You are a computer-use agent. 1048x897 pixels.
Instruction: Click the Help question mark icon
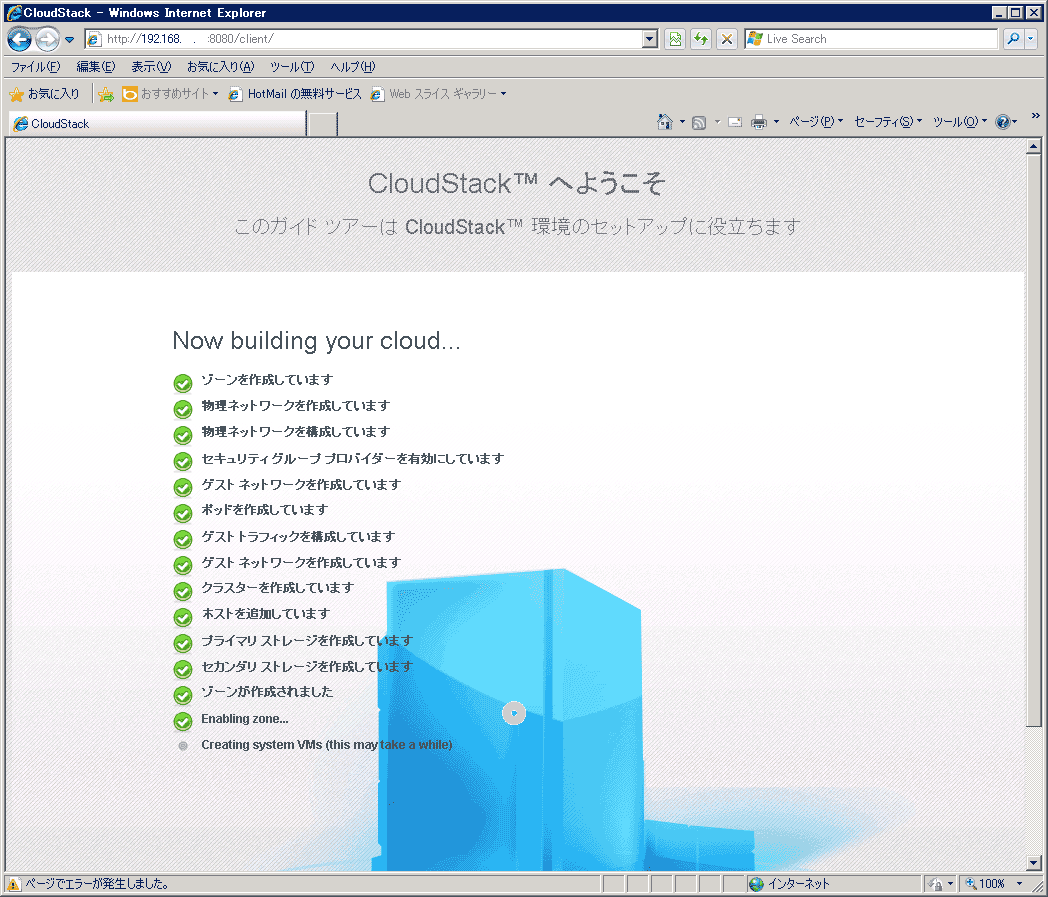pyautogui.click(x=1003, y=122)
